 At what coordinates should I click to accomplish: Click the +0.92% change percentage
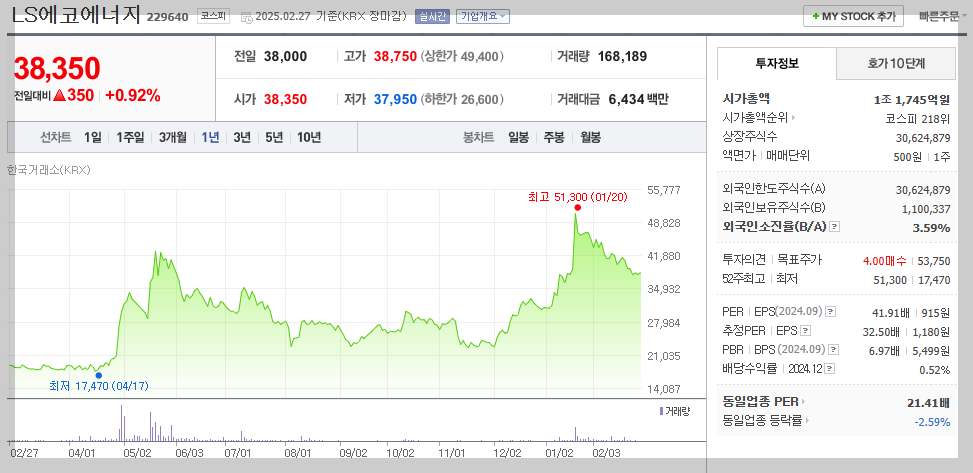pos(133,96)
